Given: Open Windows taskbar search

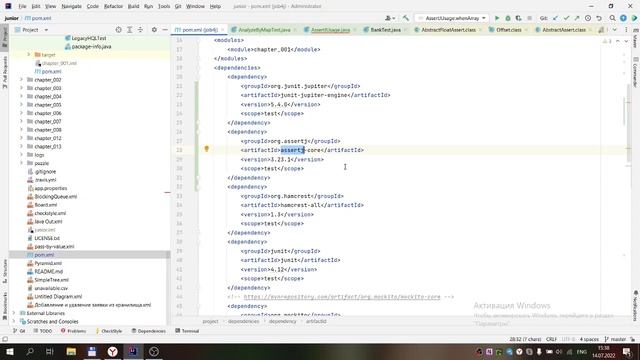Looking at the screenshot, I should pos(30,351).
